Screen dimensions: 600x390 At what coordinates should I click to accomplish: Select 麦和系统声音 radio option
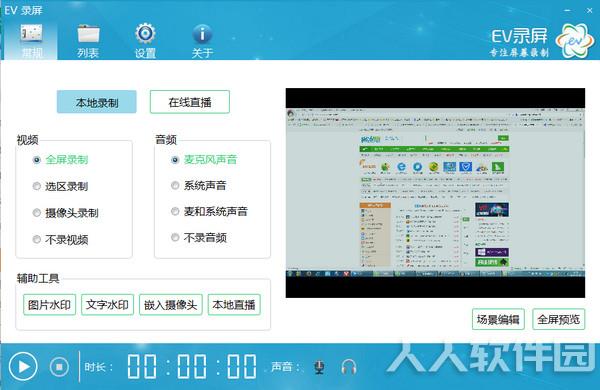pos(209,211)
